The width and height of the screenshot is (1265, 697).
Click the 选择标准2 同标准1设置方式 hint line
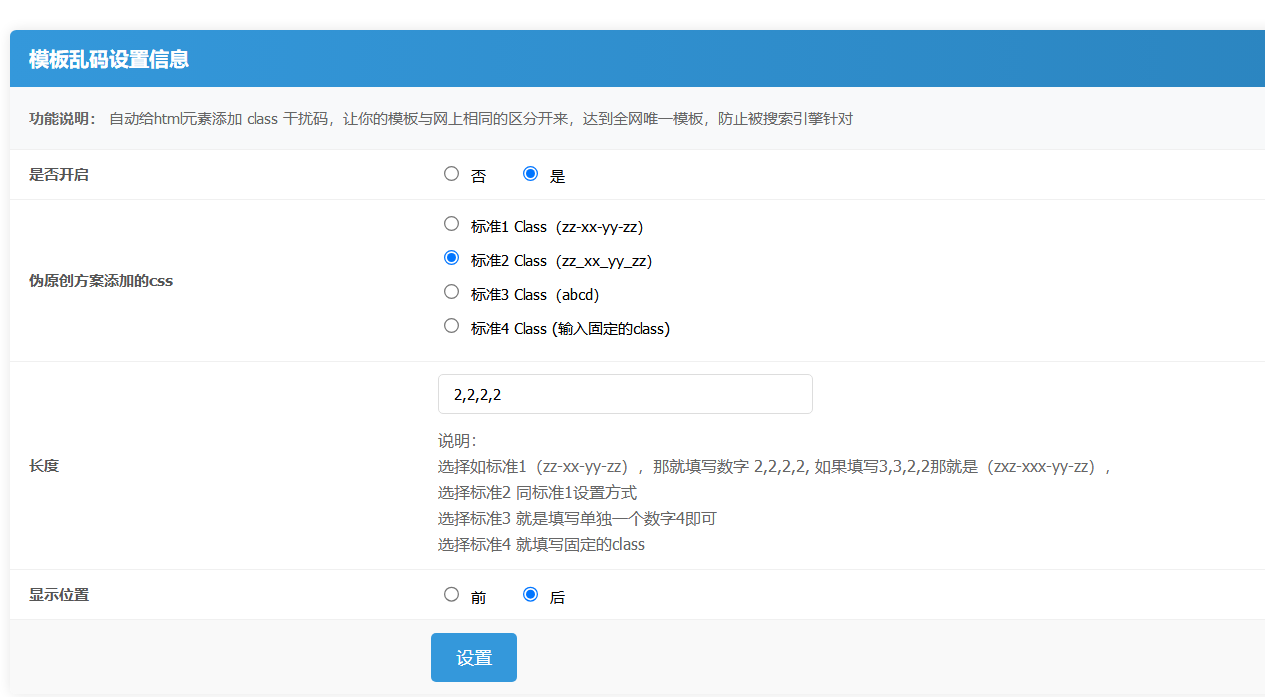[537, 492]
